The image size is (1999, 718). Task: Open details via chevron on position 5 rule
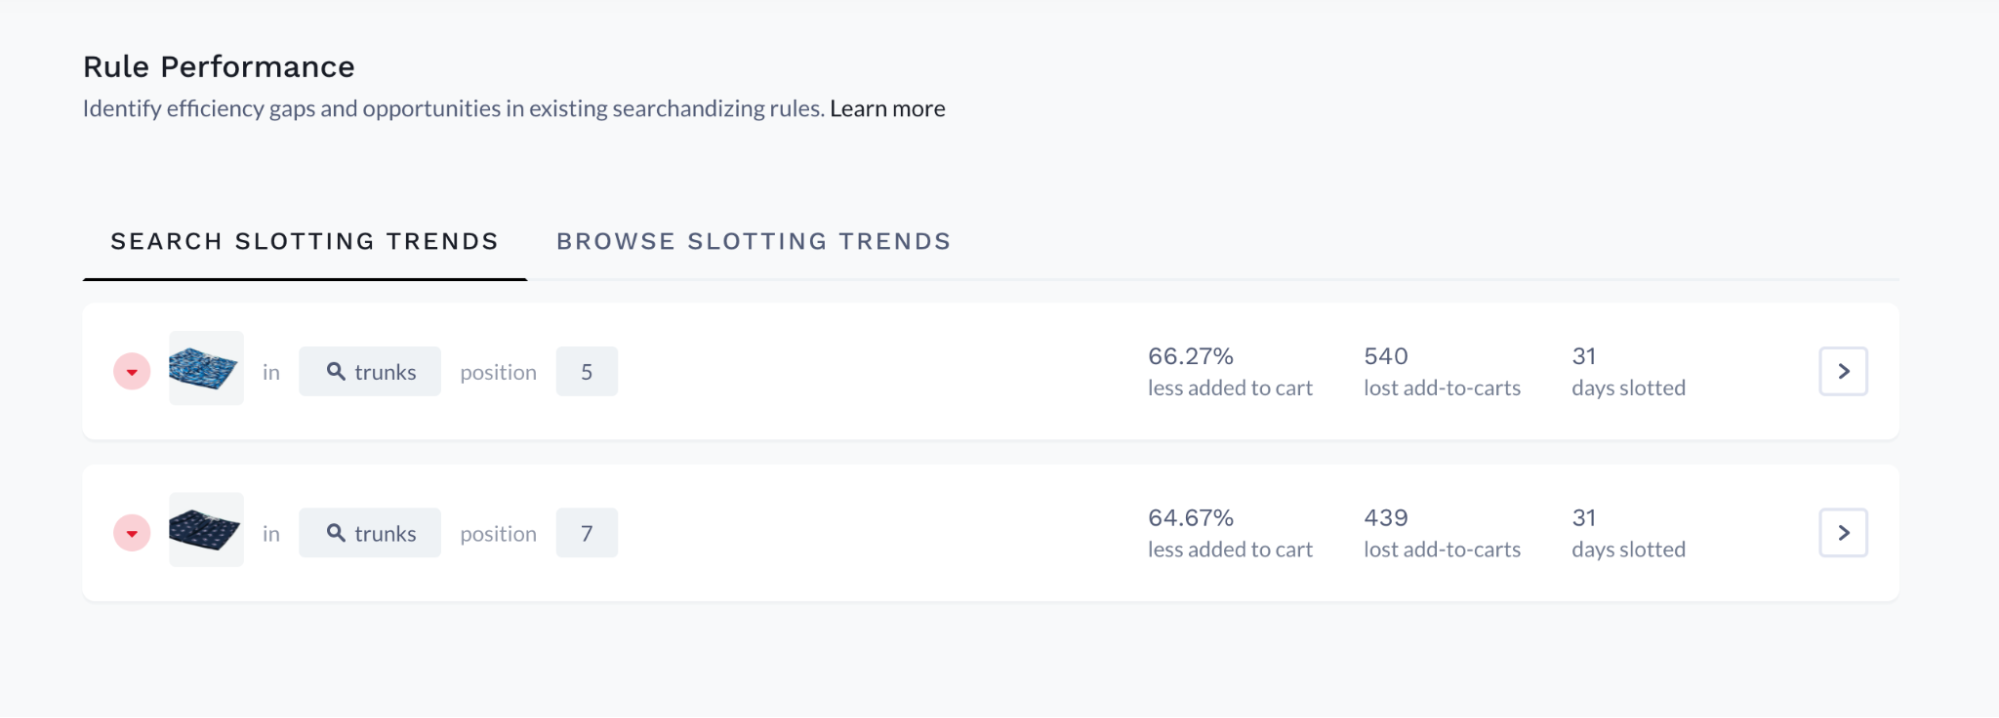coord(1843,371)
